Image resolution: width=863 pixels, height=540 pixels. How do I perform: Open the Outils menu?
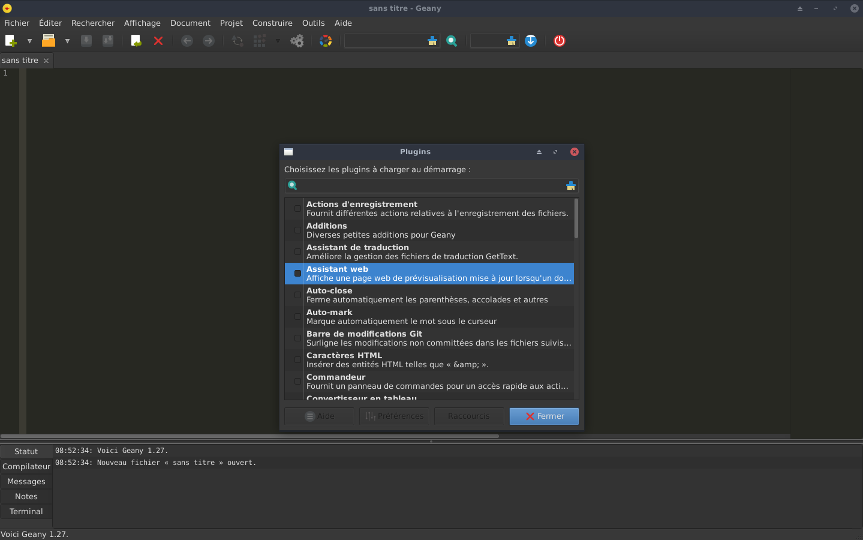[x=313, y=23]
